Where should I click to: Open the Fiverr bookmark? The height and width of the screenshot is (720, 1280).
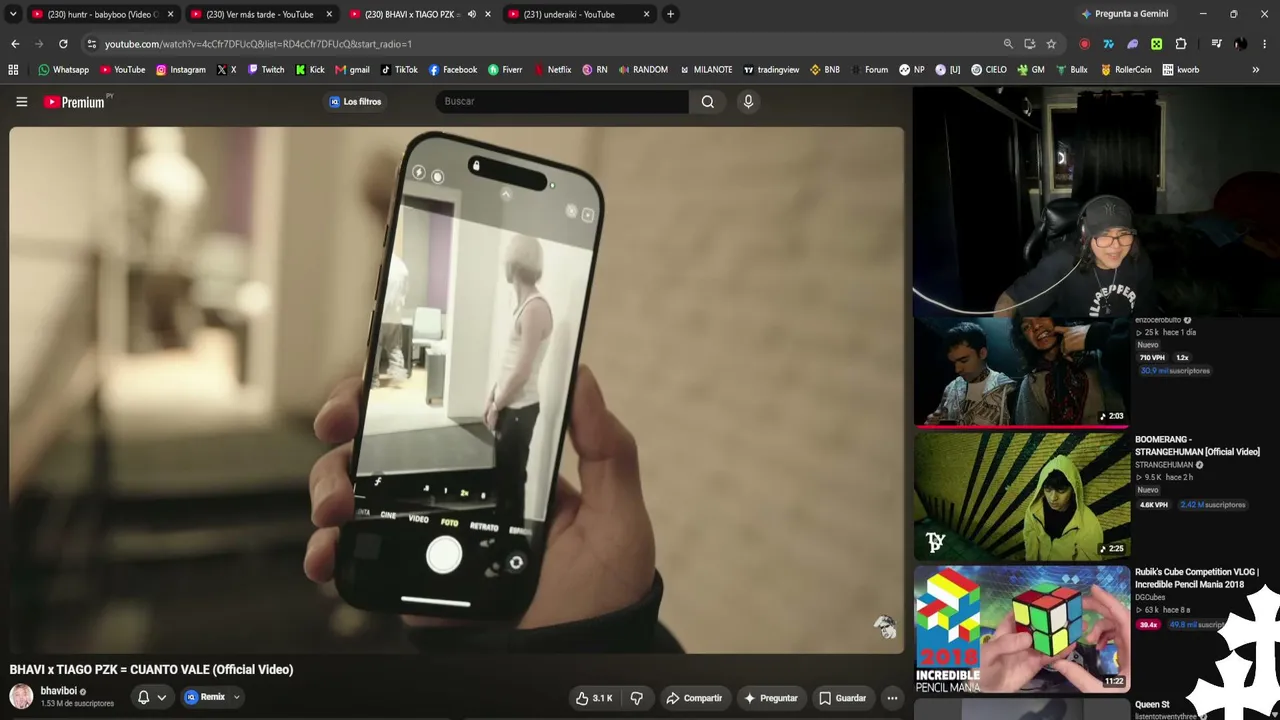click(x=505, y=70)
